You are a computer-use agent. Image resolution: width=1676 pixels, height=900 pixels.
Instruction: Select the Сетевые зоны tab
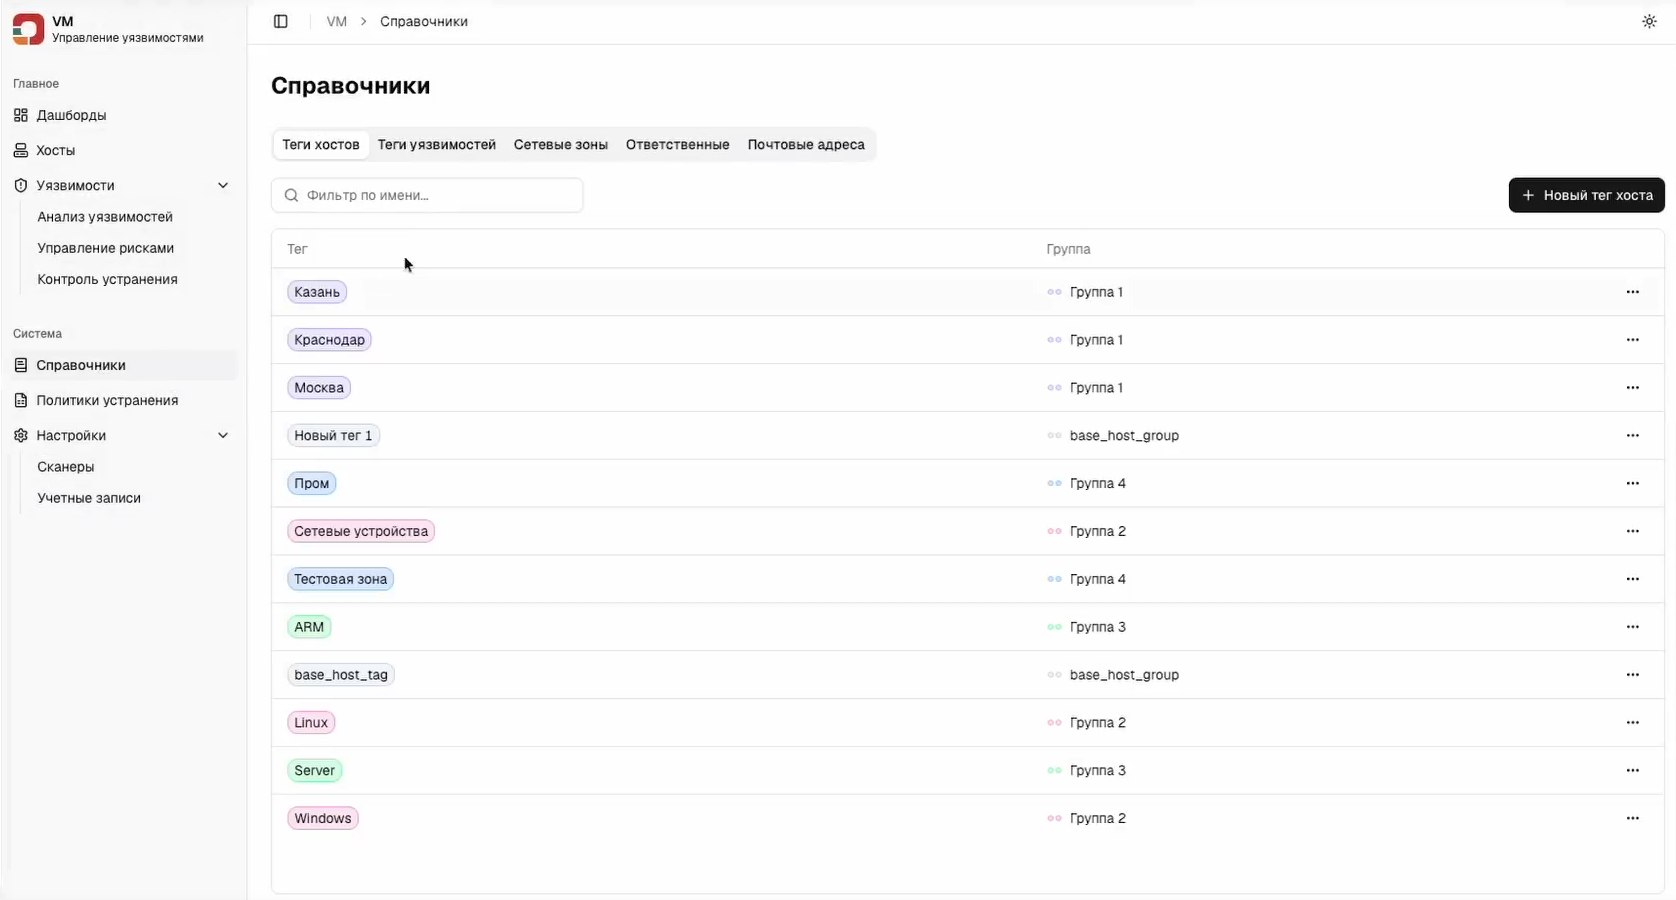point(560,145)
